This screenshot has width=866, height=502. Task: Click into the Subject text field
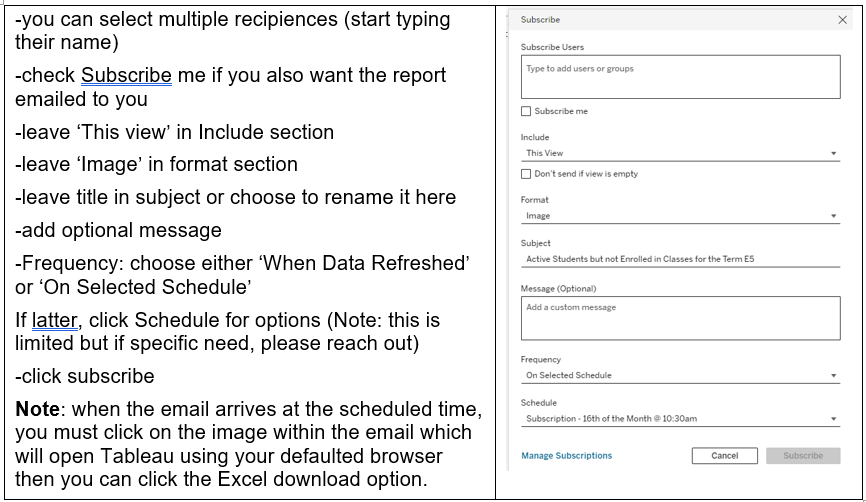pyautogui.click(x=680, y=260)
